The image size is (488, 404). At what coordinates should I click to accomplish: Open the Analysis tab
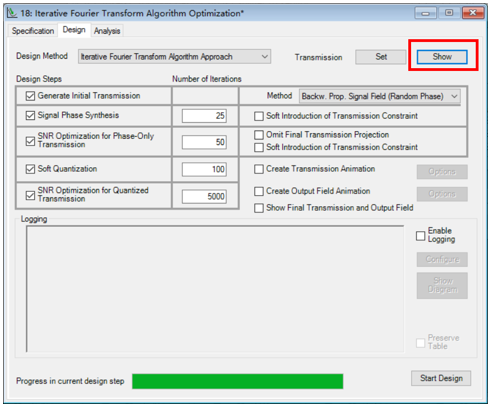coord(107,31)
